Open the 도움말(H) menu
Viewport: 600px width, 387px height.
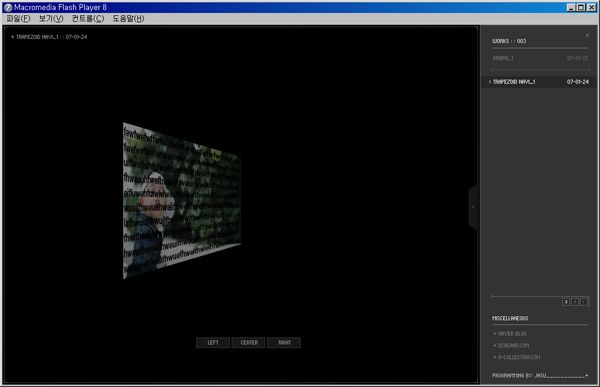coord(128,18)
